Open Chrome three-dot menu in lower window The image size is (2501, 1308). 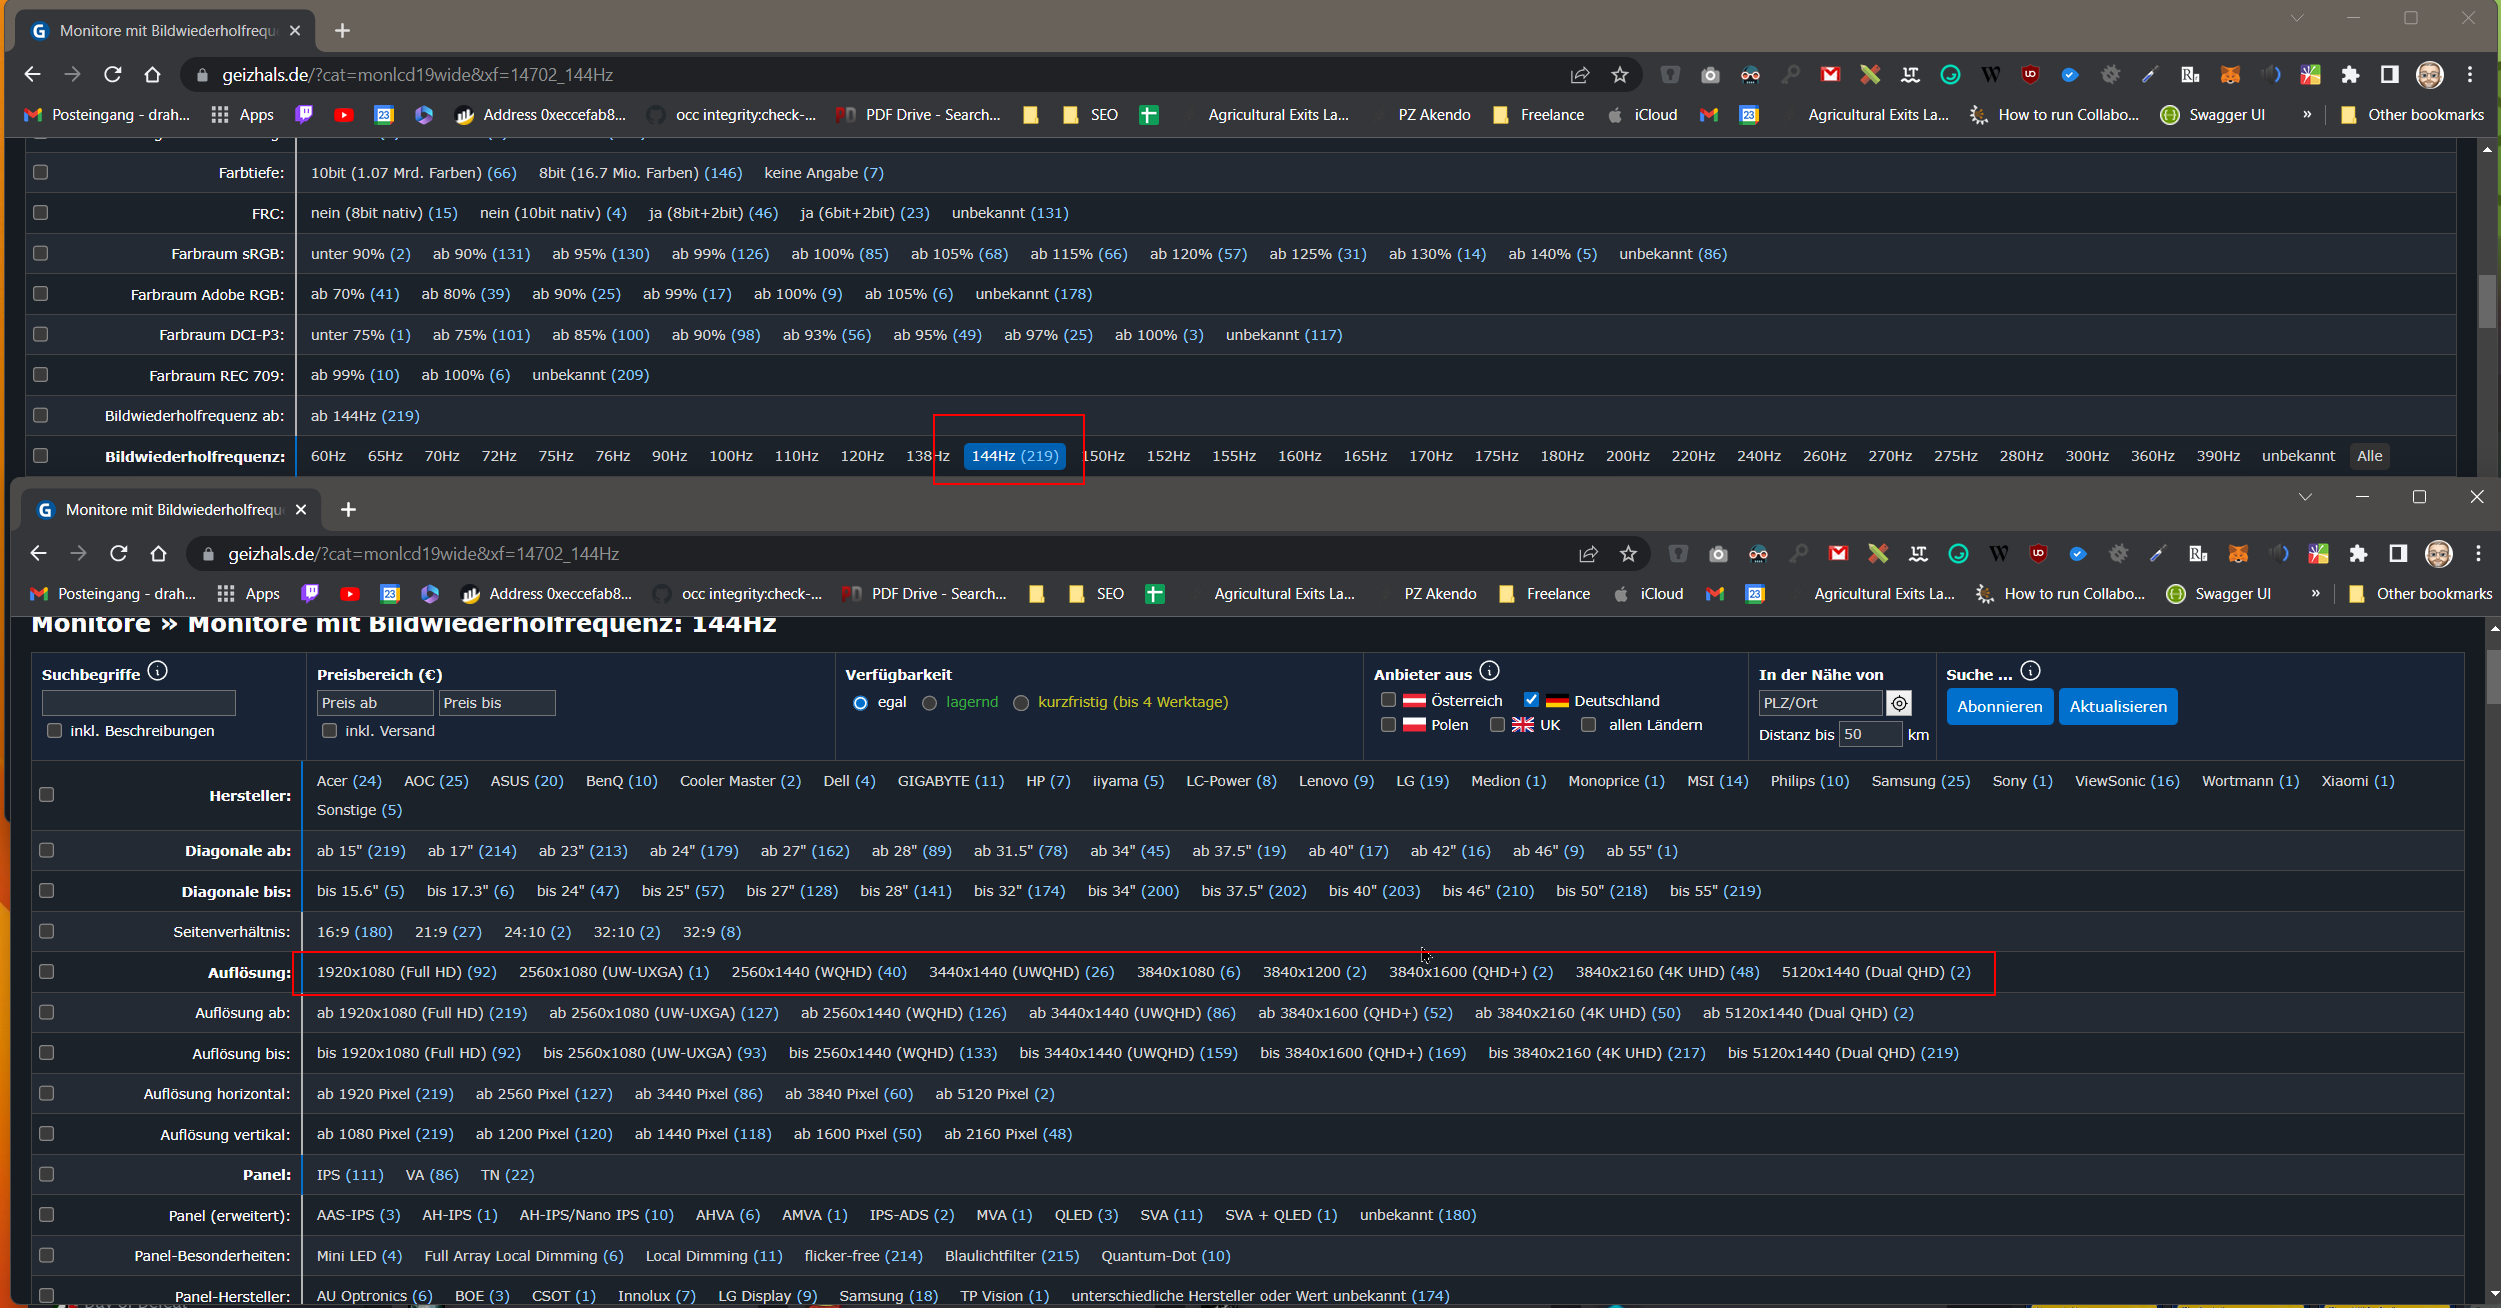2478,554
